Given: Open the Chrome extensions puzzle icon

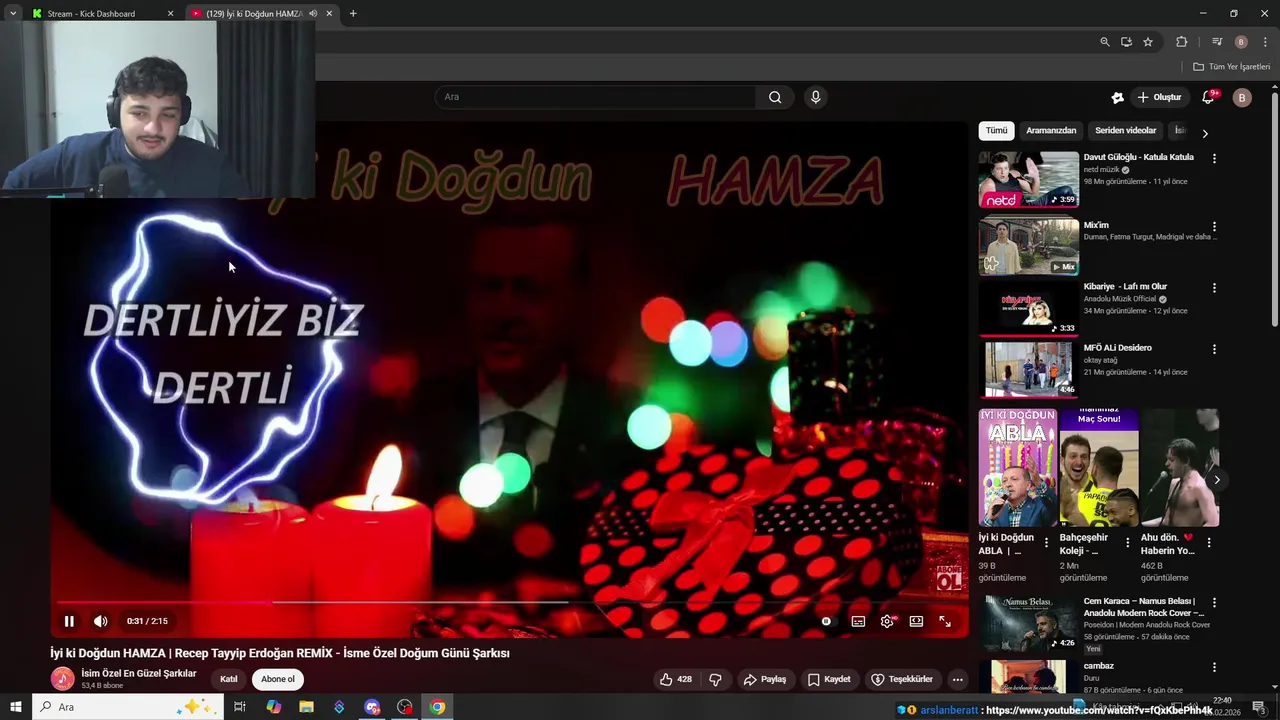Looking at the screenshot, I should 1181,42.
